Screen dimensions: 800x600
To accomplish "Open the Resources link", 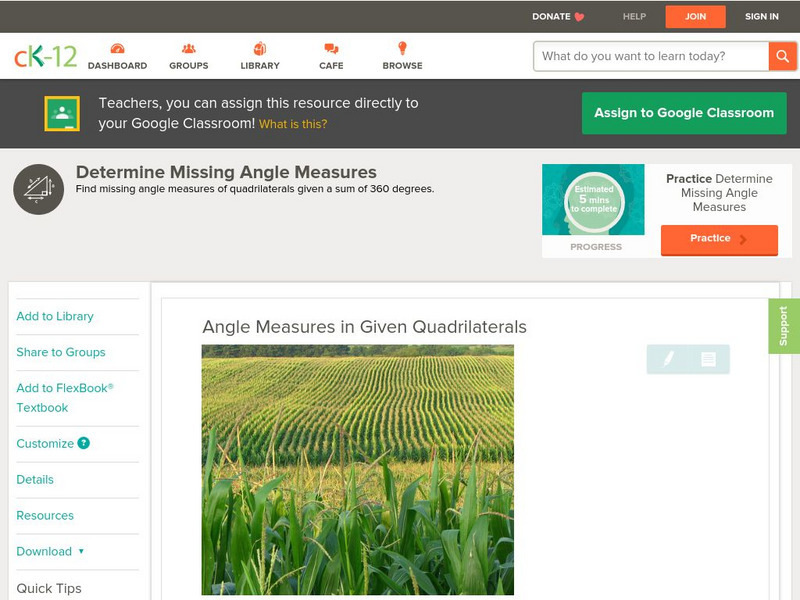I will (45, 515).
